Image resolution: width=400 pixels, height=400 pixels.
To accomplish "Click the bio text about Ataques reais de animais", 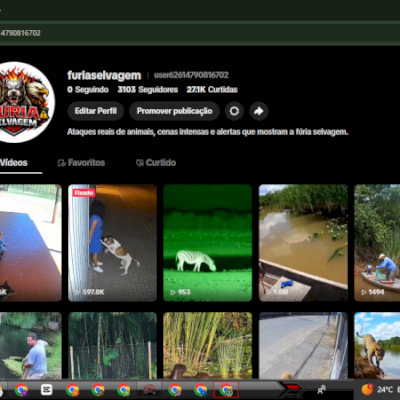I will click(x=208, y=132).
